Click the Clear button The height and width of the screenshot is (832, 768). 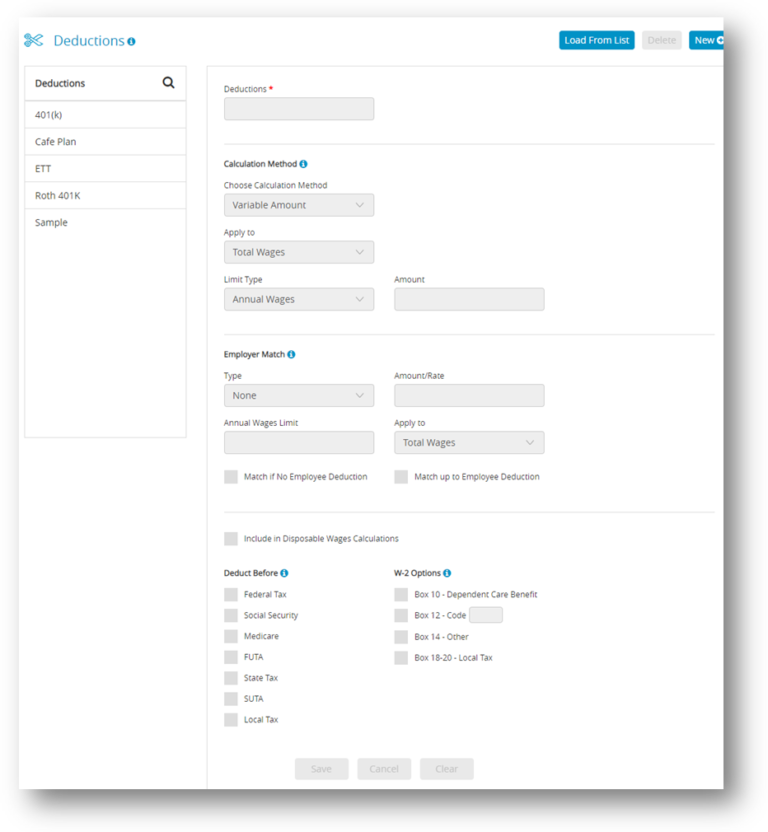447,769
